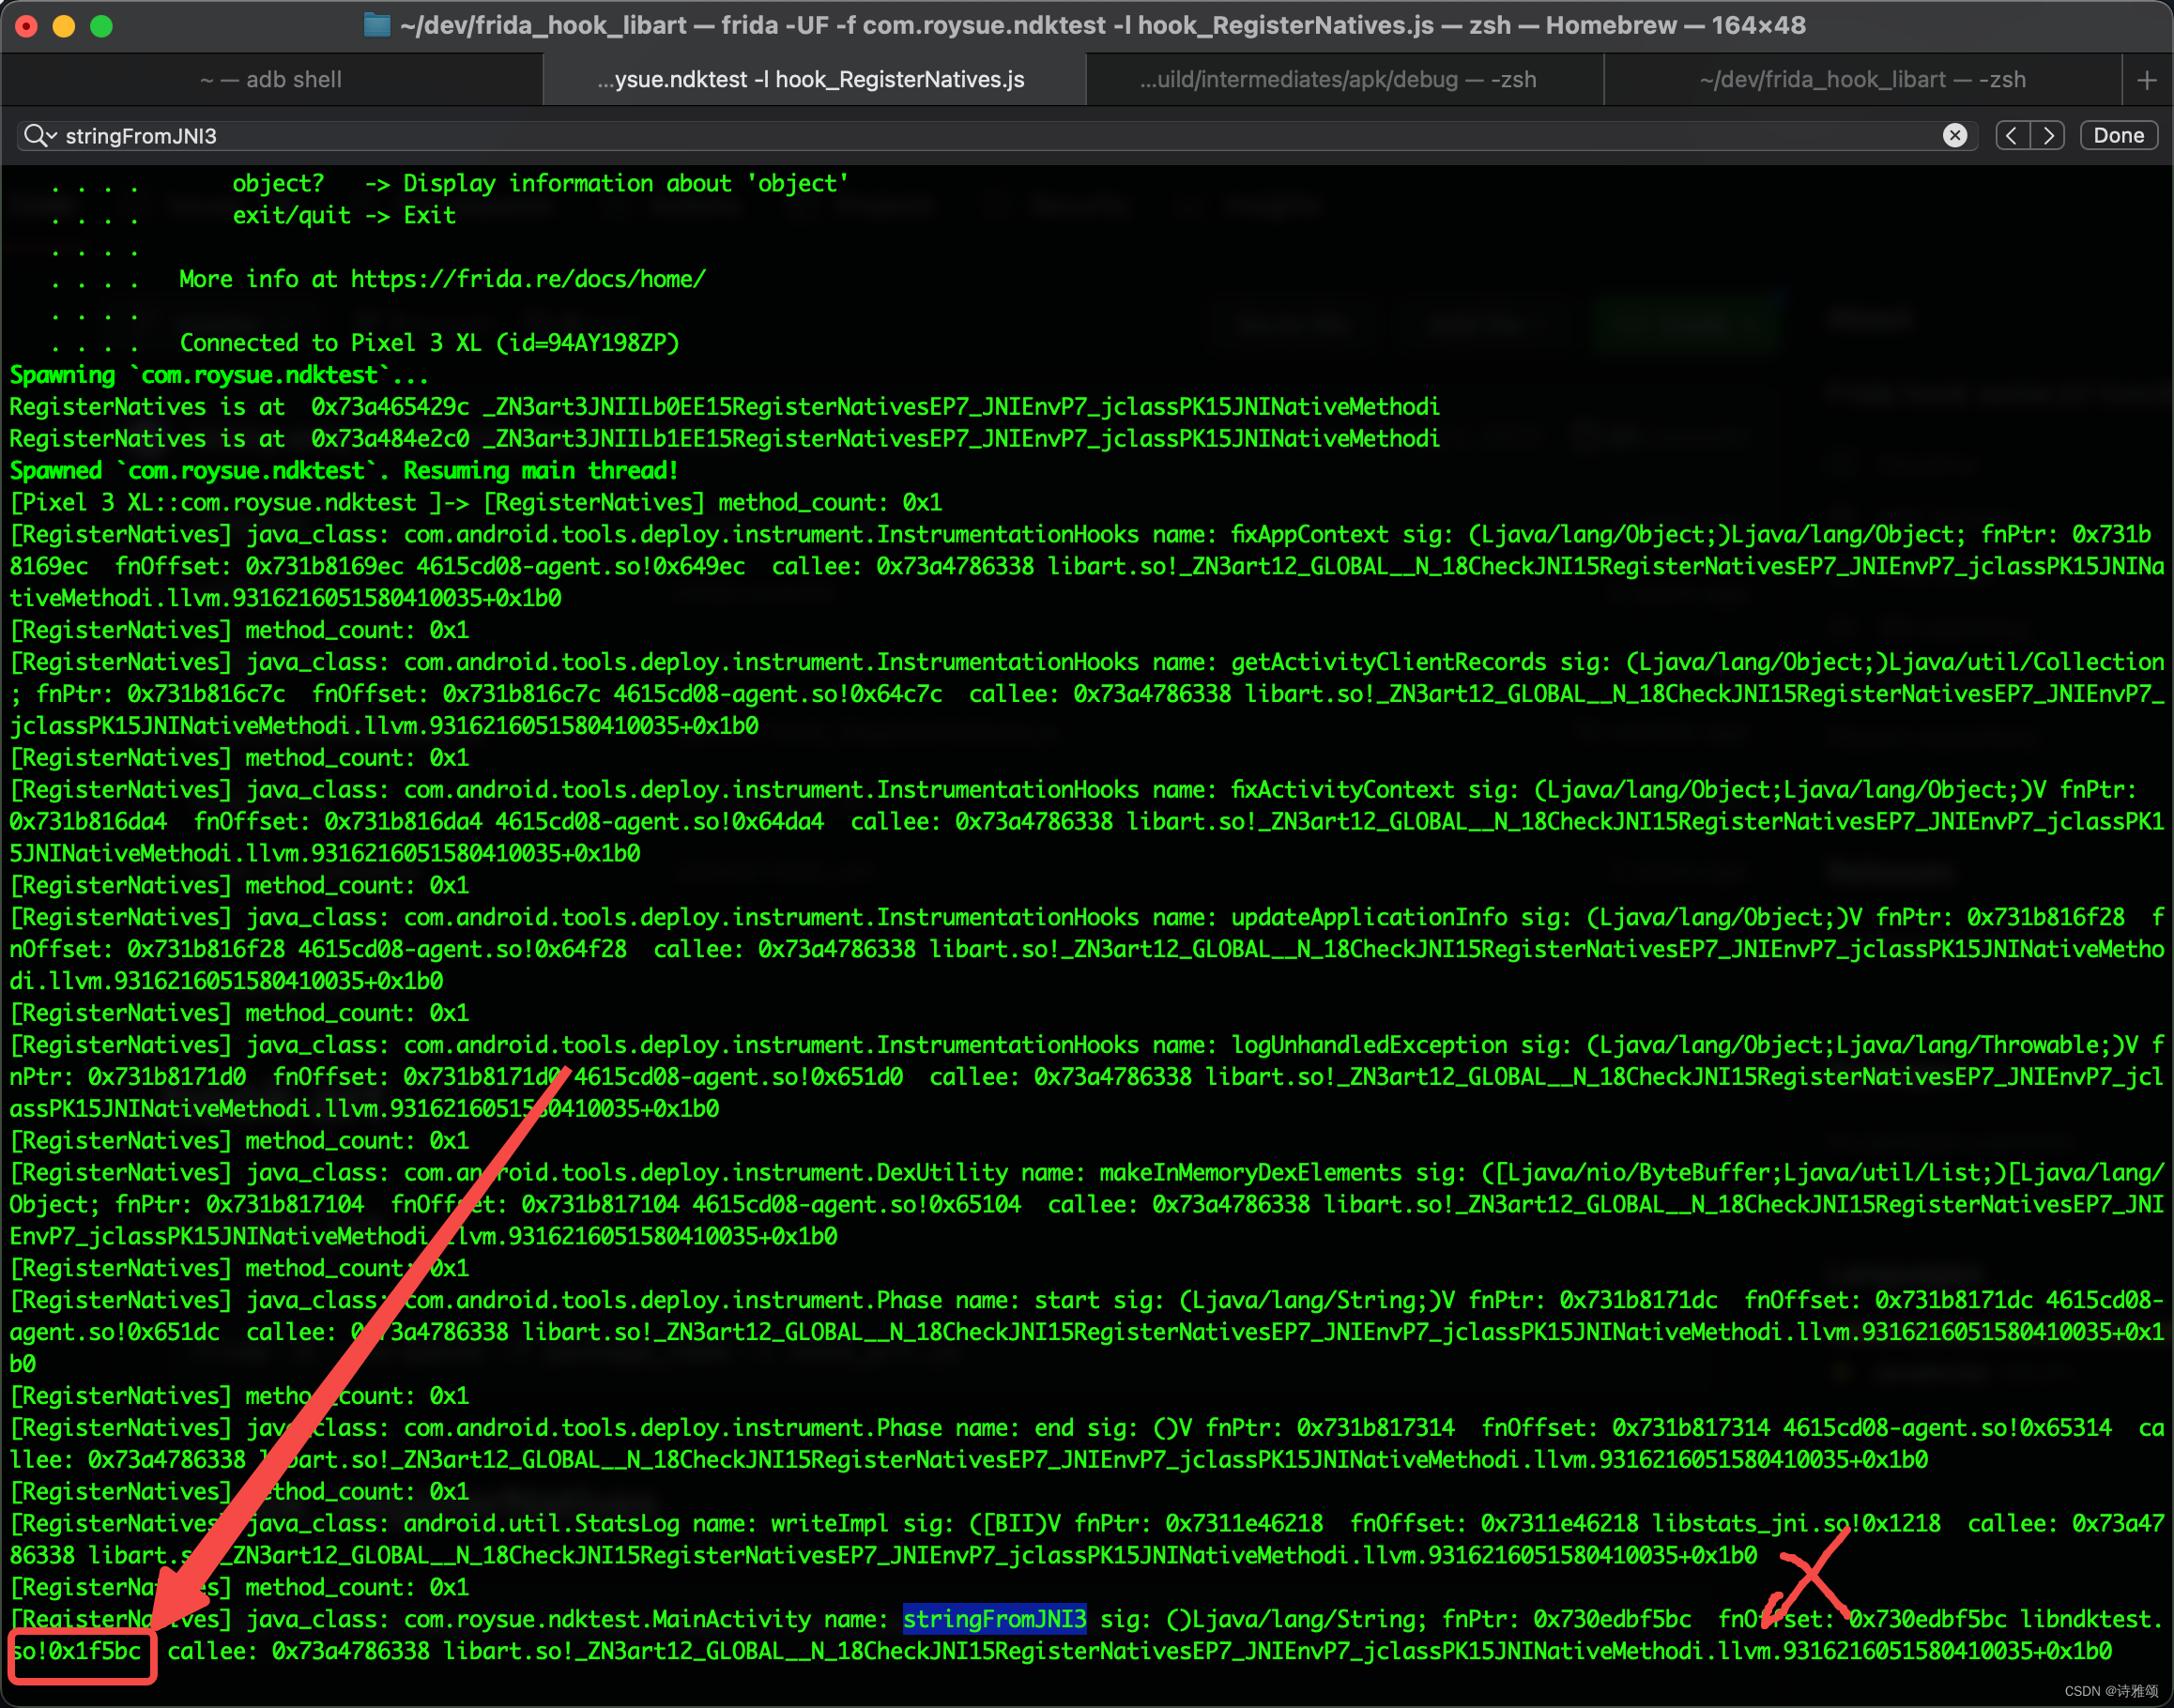The image size is (2174, 1708).
Task: Click the highlighted stringFromJNI3 match in output
Action: coord(994,1619)
